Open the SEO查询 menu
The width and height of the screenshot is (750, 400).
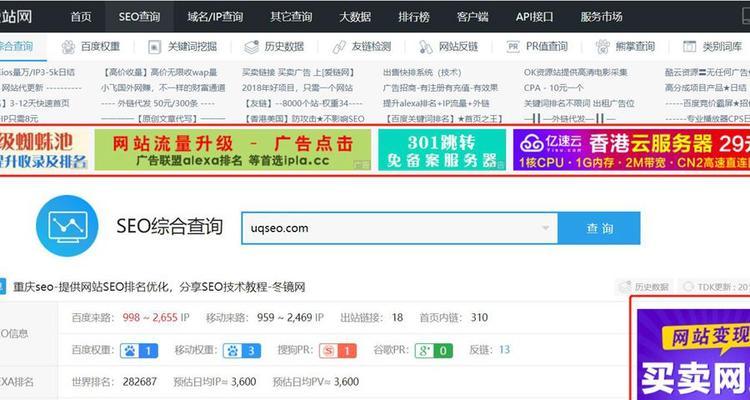tap(139, 17)
